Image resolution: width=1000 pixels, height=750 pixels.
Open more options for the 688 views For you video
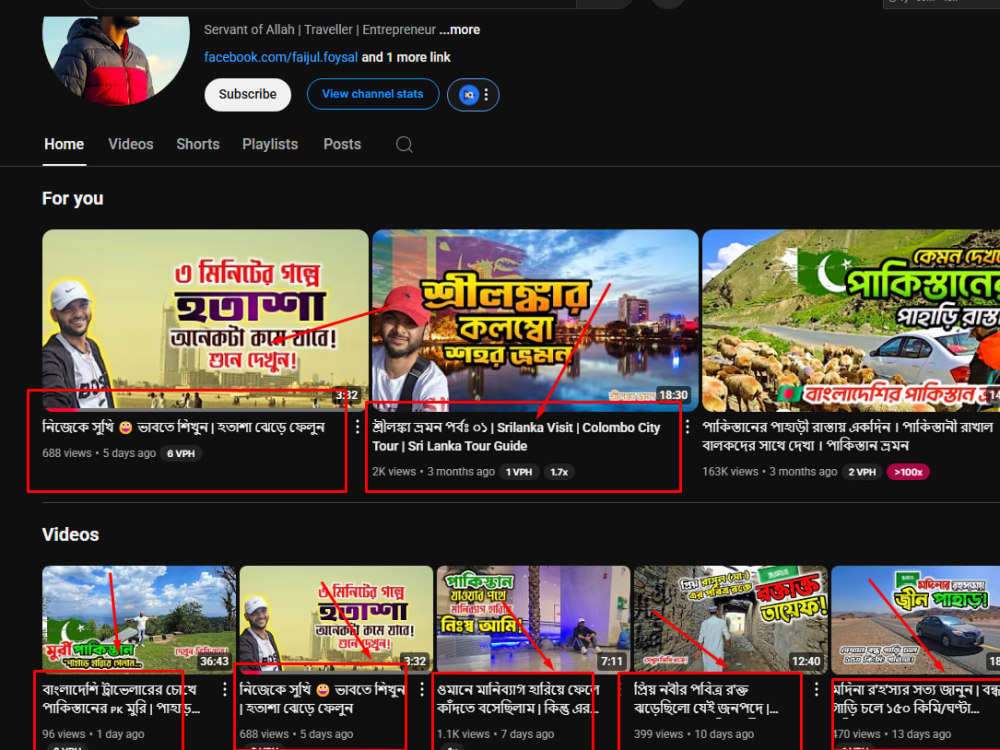coord(357,427)
